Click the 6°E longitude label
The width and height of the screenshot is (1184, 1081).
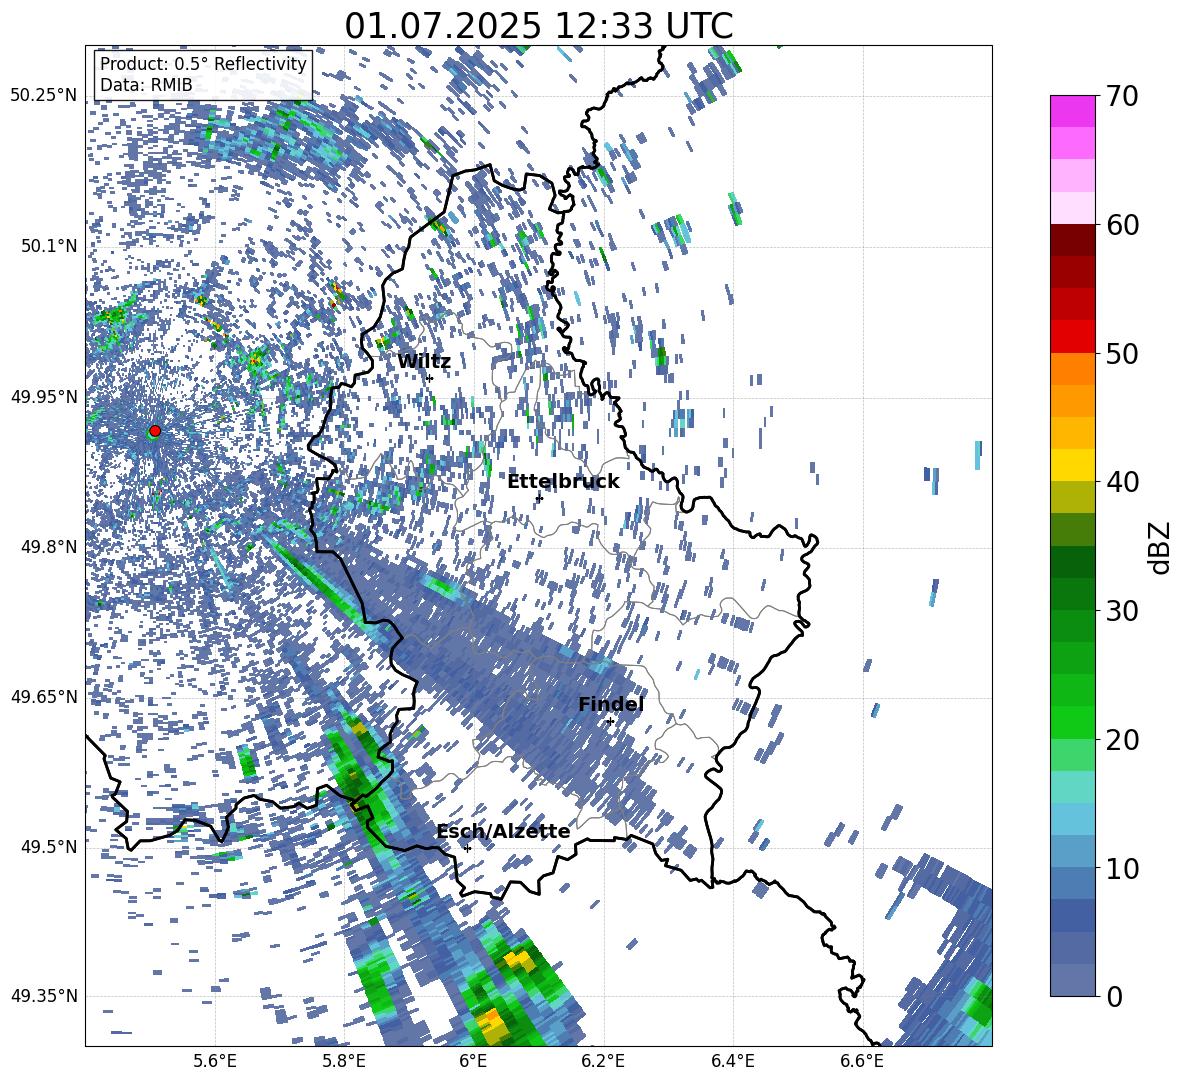pyautogui.click(x=473, y=1061)
